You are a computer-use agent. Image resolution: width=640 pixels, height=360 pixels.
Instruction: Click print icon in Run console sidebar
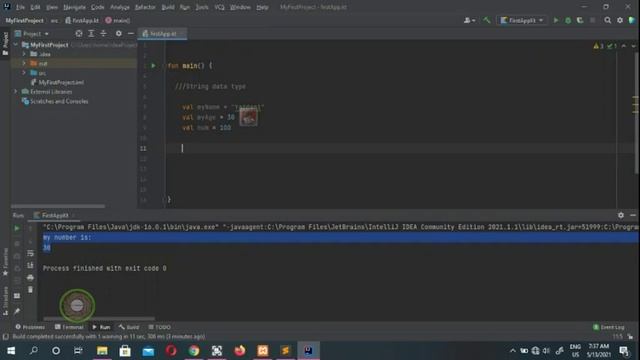coord(30,278)
